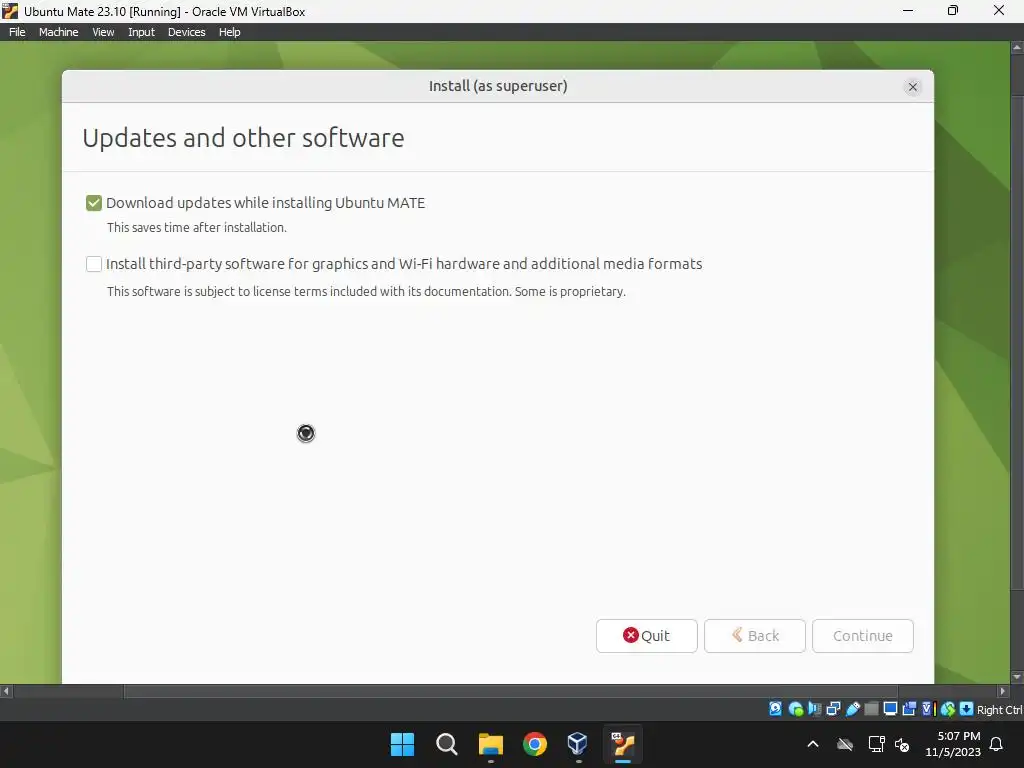The height and width of the screenshot is (768, 1024).
Task: Click the hard disk activity indicator icon
Action: pyautogui.click(x=775, y=709)
